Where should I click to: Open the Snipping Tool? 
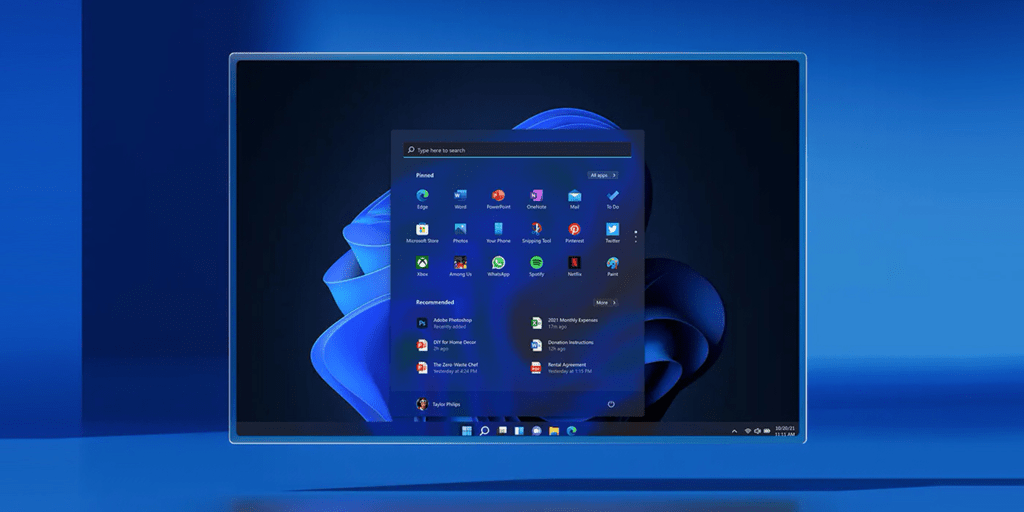click(536, 232)
